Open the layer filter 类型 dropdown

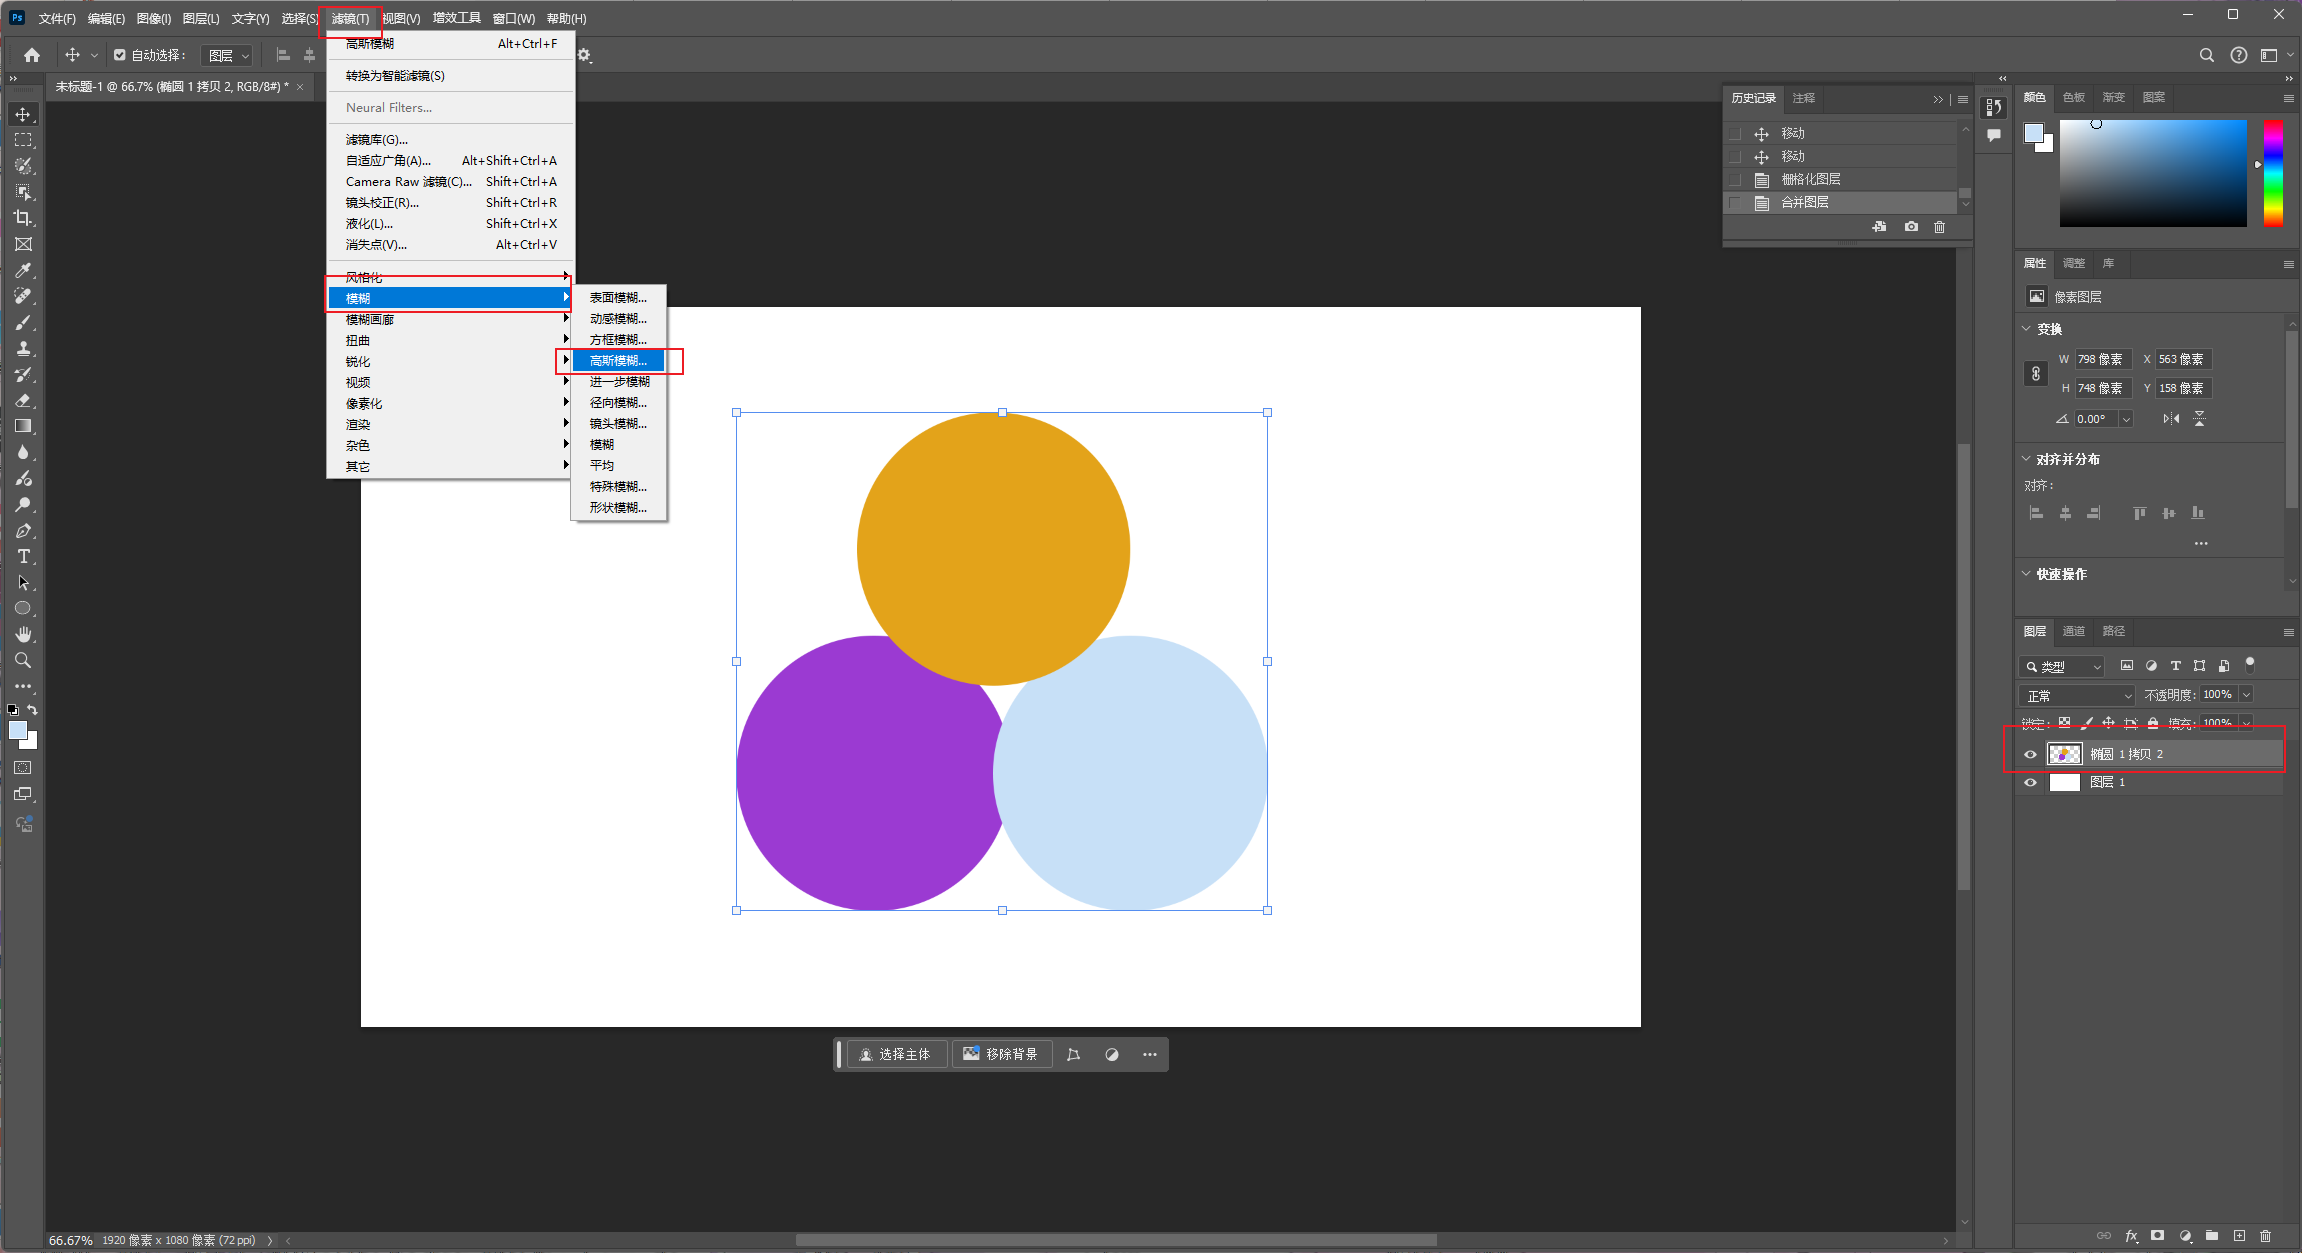point(2062,666)
